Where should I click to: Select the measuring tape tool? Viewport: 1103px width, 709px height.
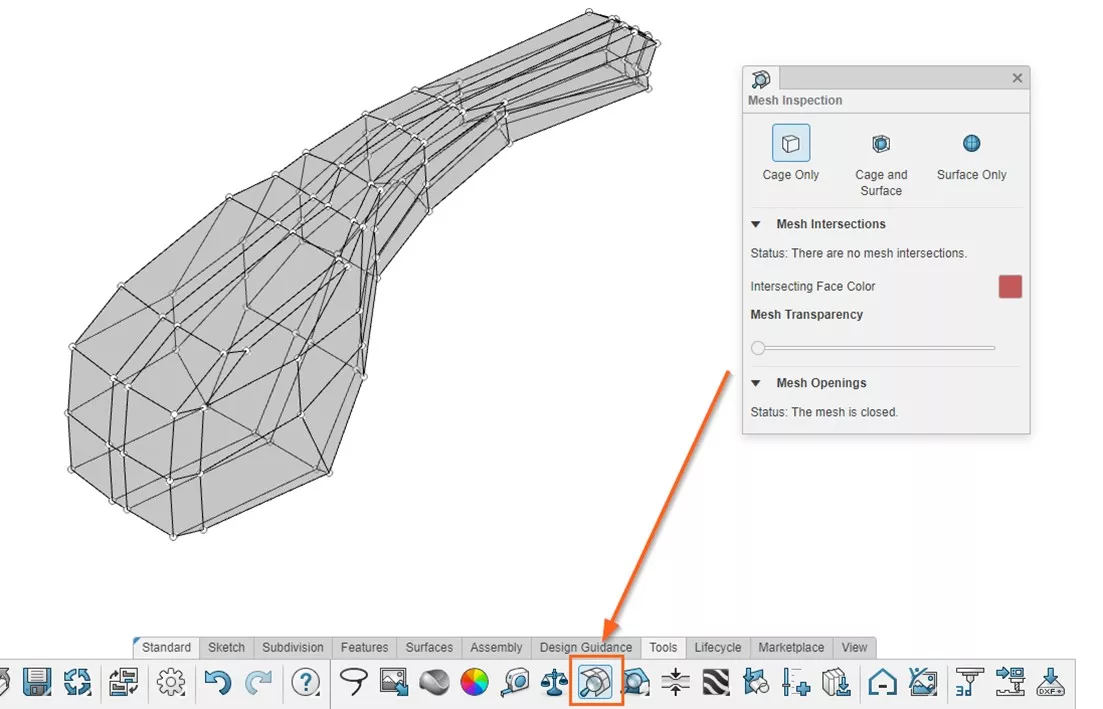(x=515, y=683)
